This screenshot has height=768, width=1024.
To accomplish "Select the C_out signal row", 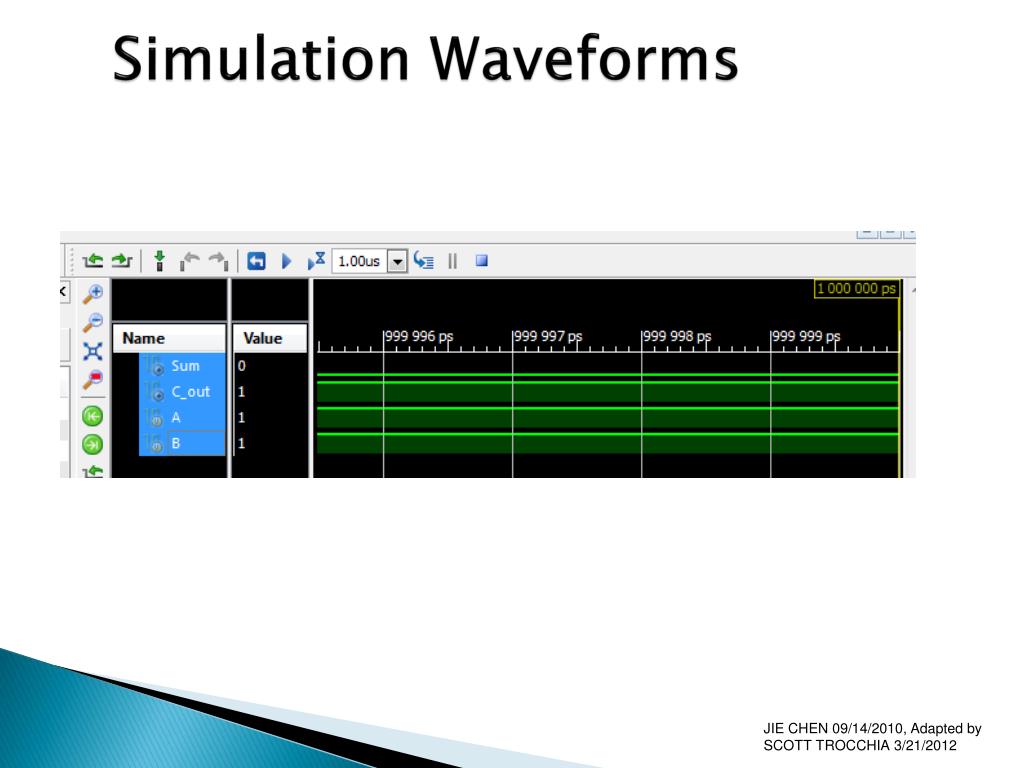I will (x=182, y=392).
